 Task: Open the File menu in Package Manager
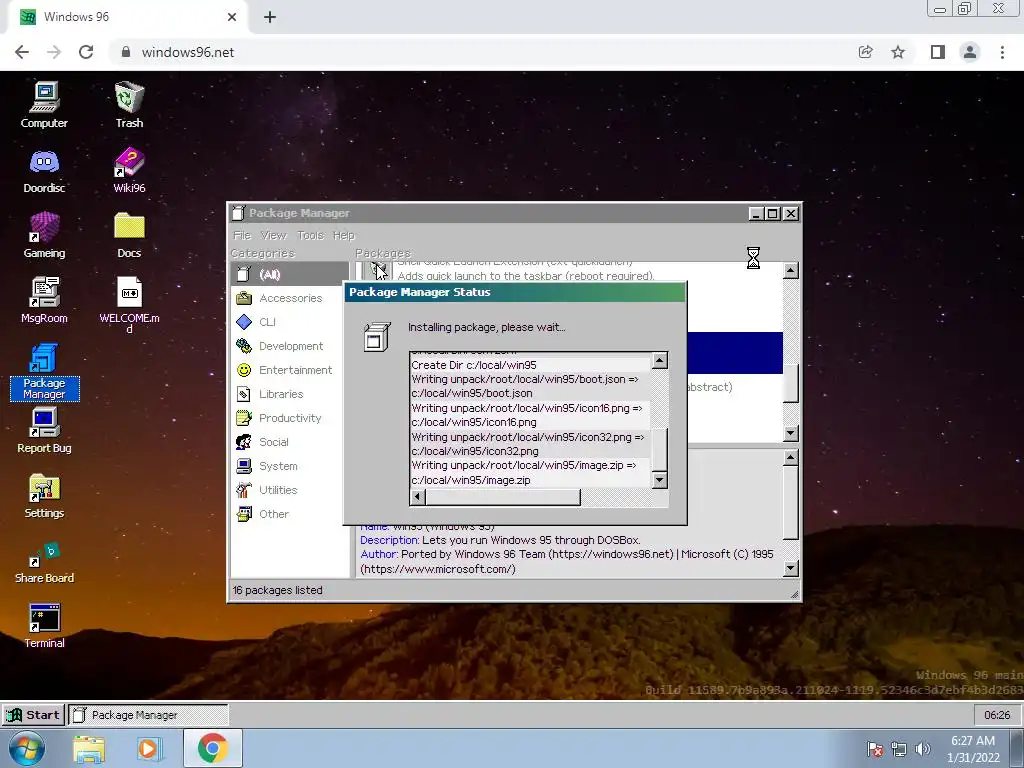click(242, 235)
